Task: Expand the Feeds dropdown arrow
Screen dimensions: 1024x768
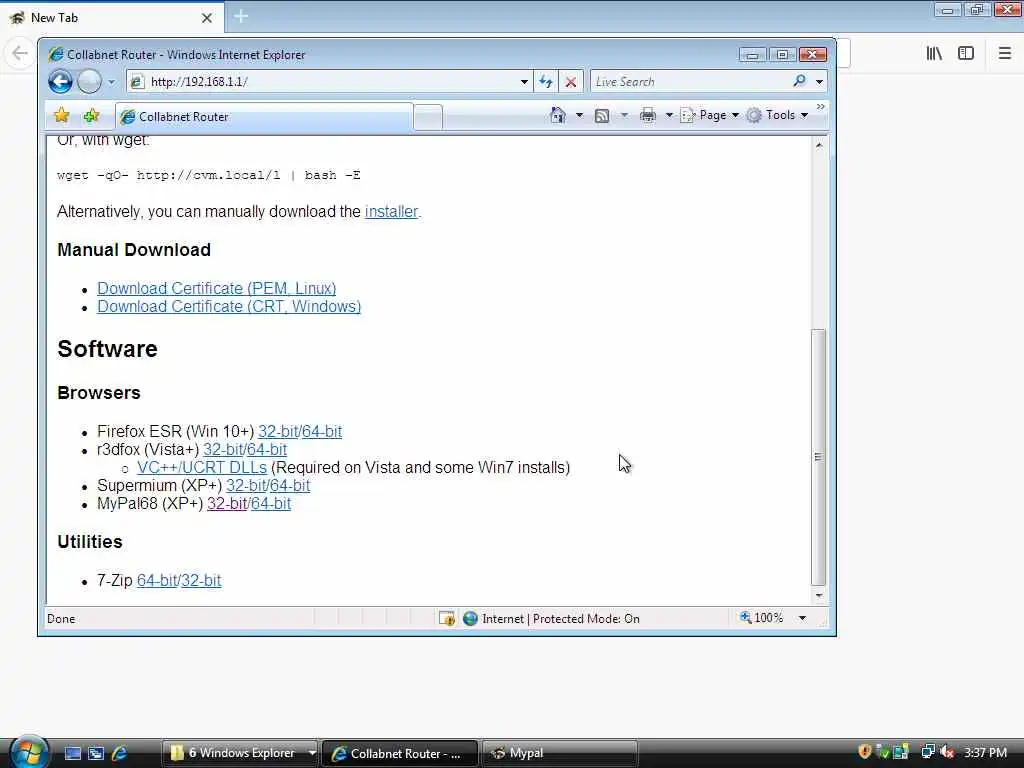Action: [x=624, y=116]
